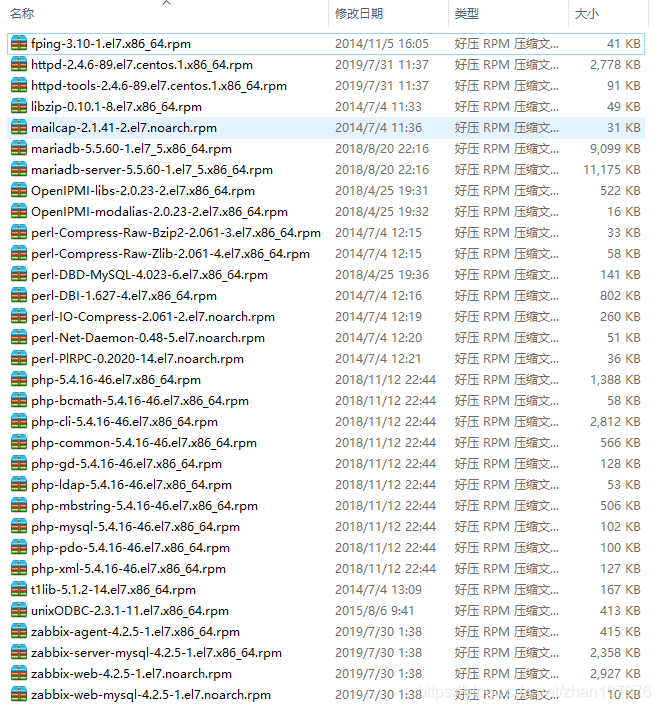Click the perl-DBD-MySQL rpm icon
The image size is (661, 710).
tap(19, 274)
